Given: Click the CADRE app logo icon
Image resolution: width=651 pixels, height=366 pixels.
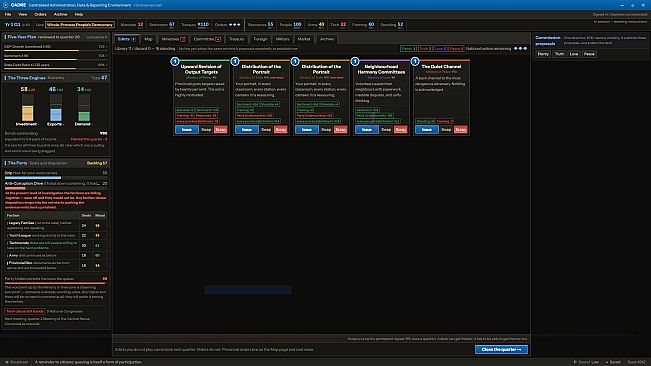Looking at the screenshot, I should (5, 5).
